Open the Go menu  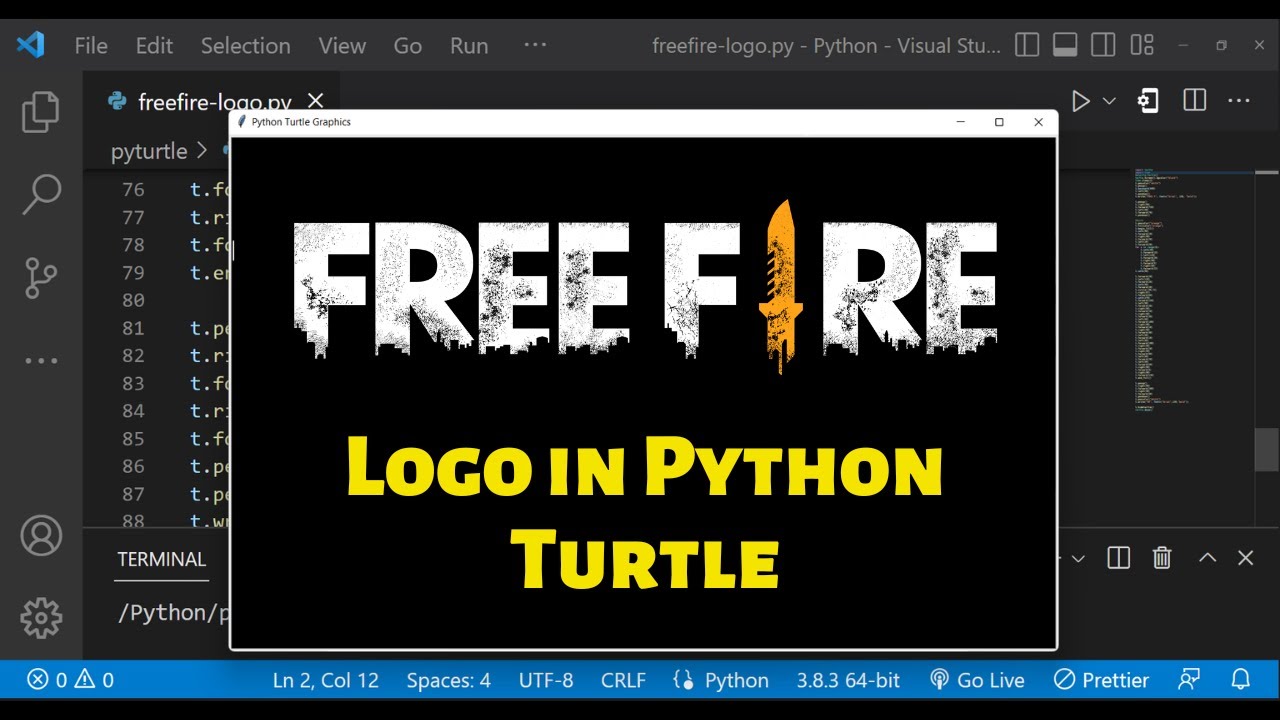point(407,45)
